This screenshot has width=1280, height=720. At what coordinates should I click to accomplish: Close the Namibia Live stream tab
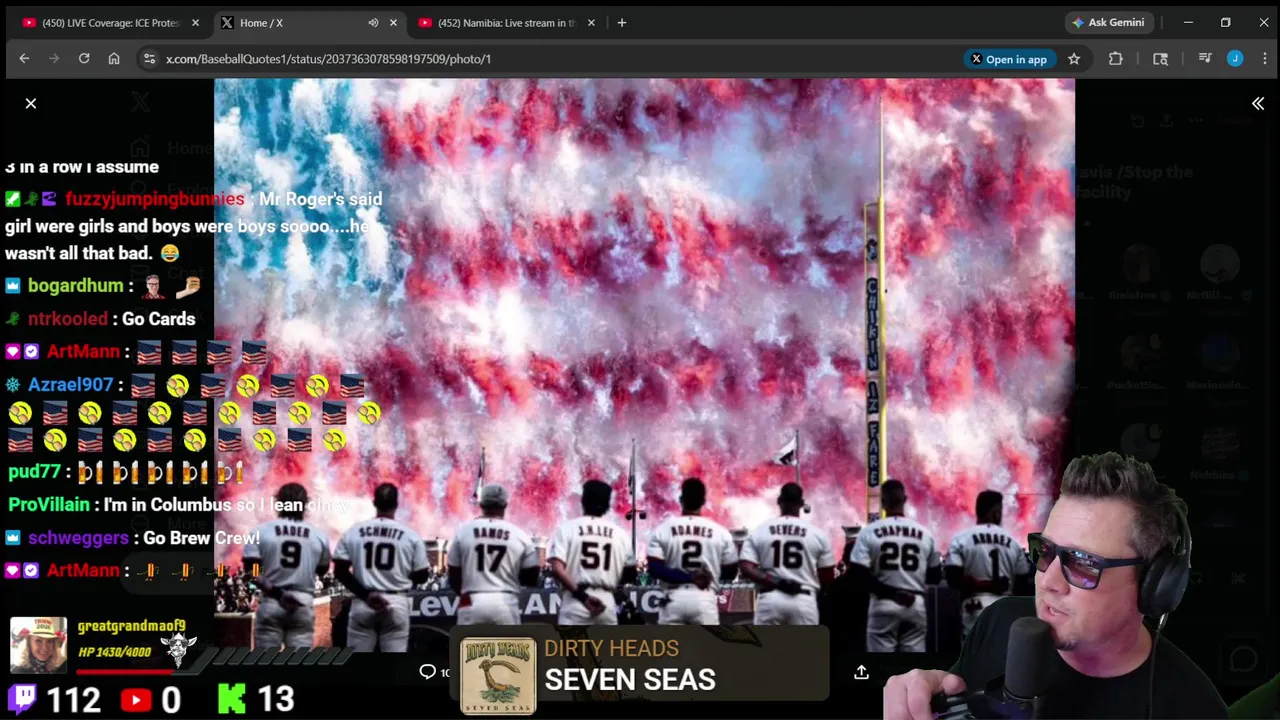coord(591,23)
